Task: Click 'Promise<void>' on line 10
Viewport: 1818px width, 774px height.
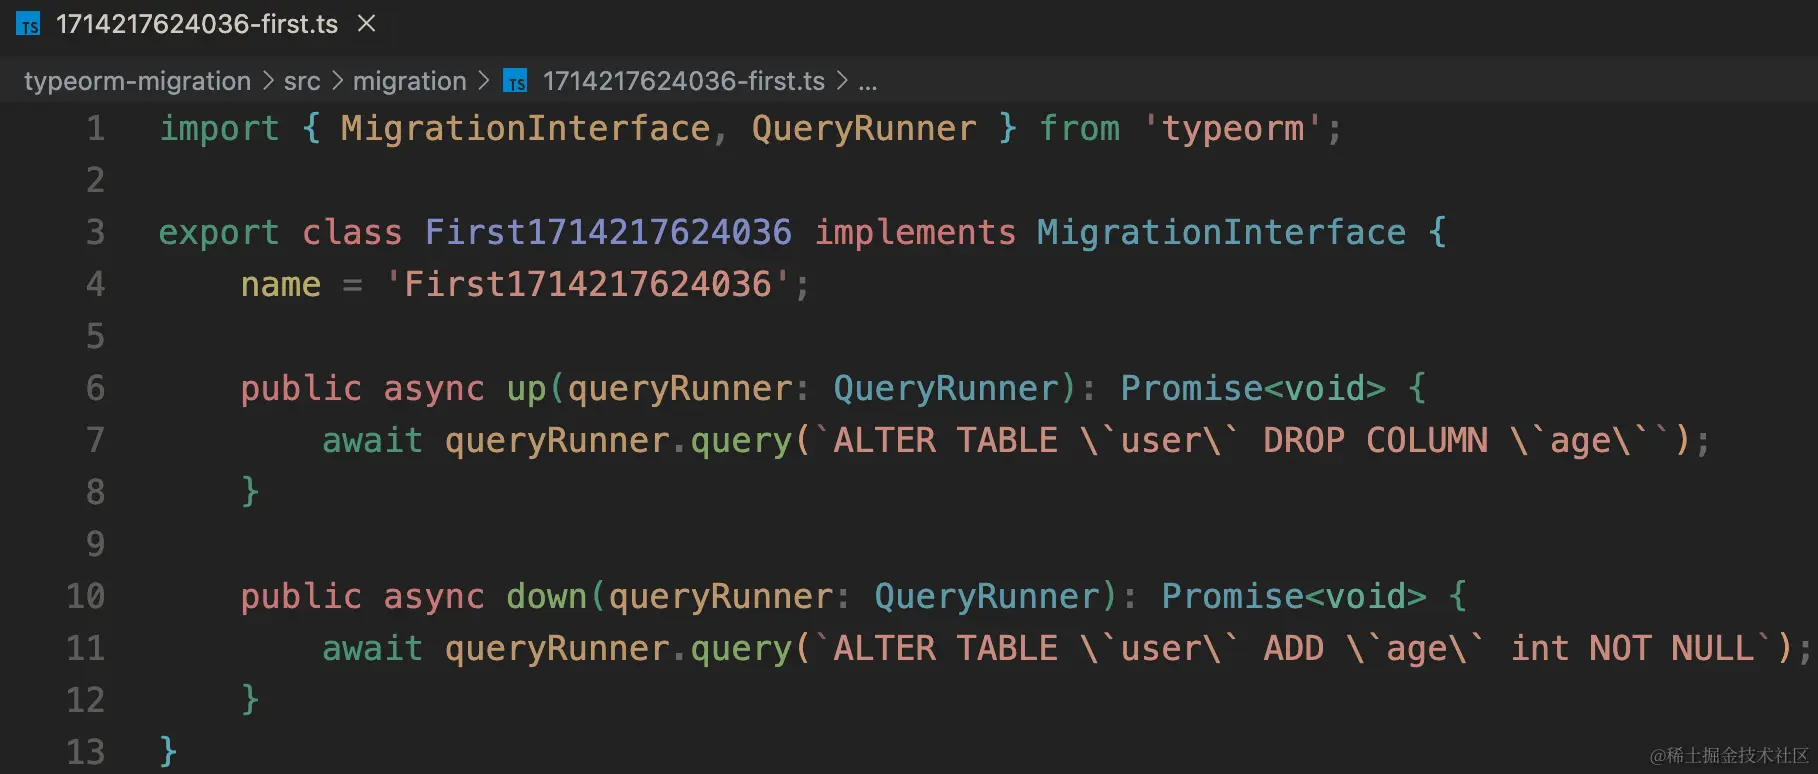Action: point(1294,596)
